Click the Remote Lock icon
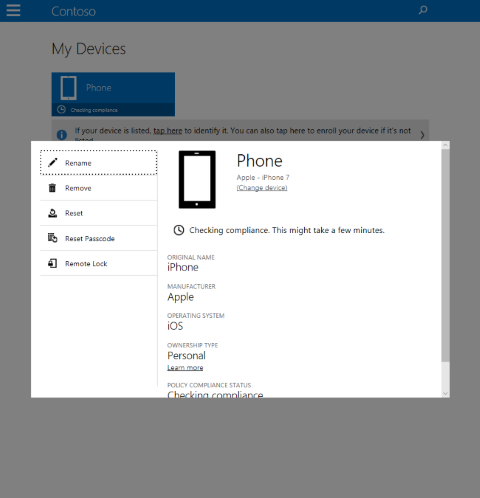This screenshot has height=498, width=480. tap(53, 263)
